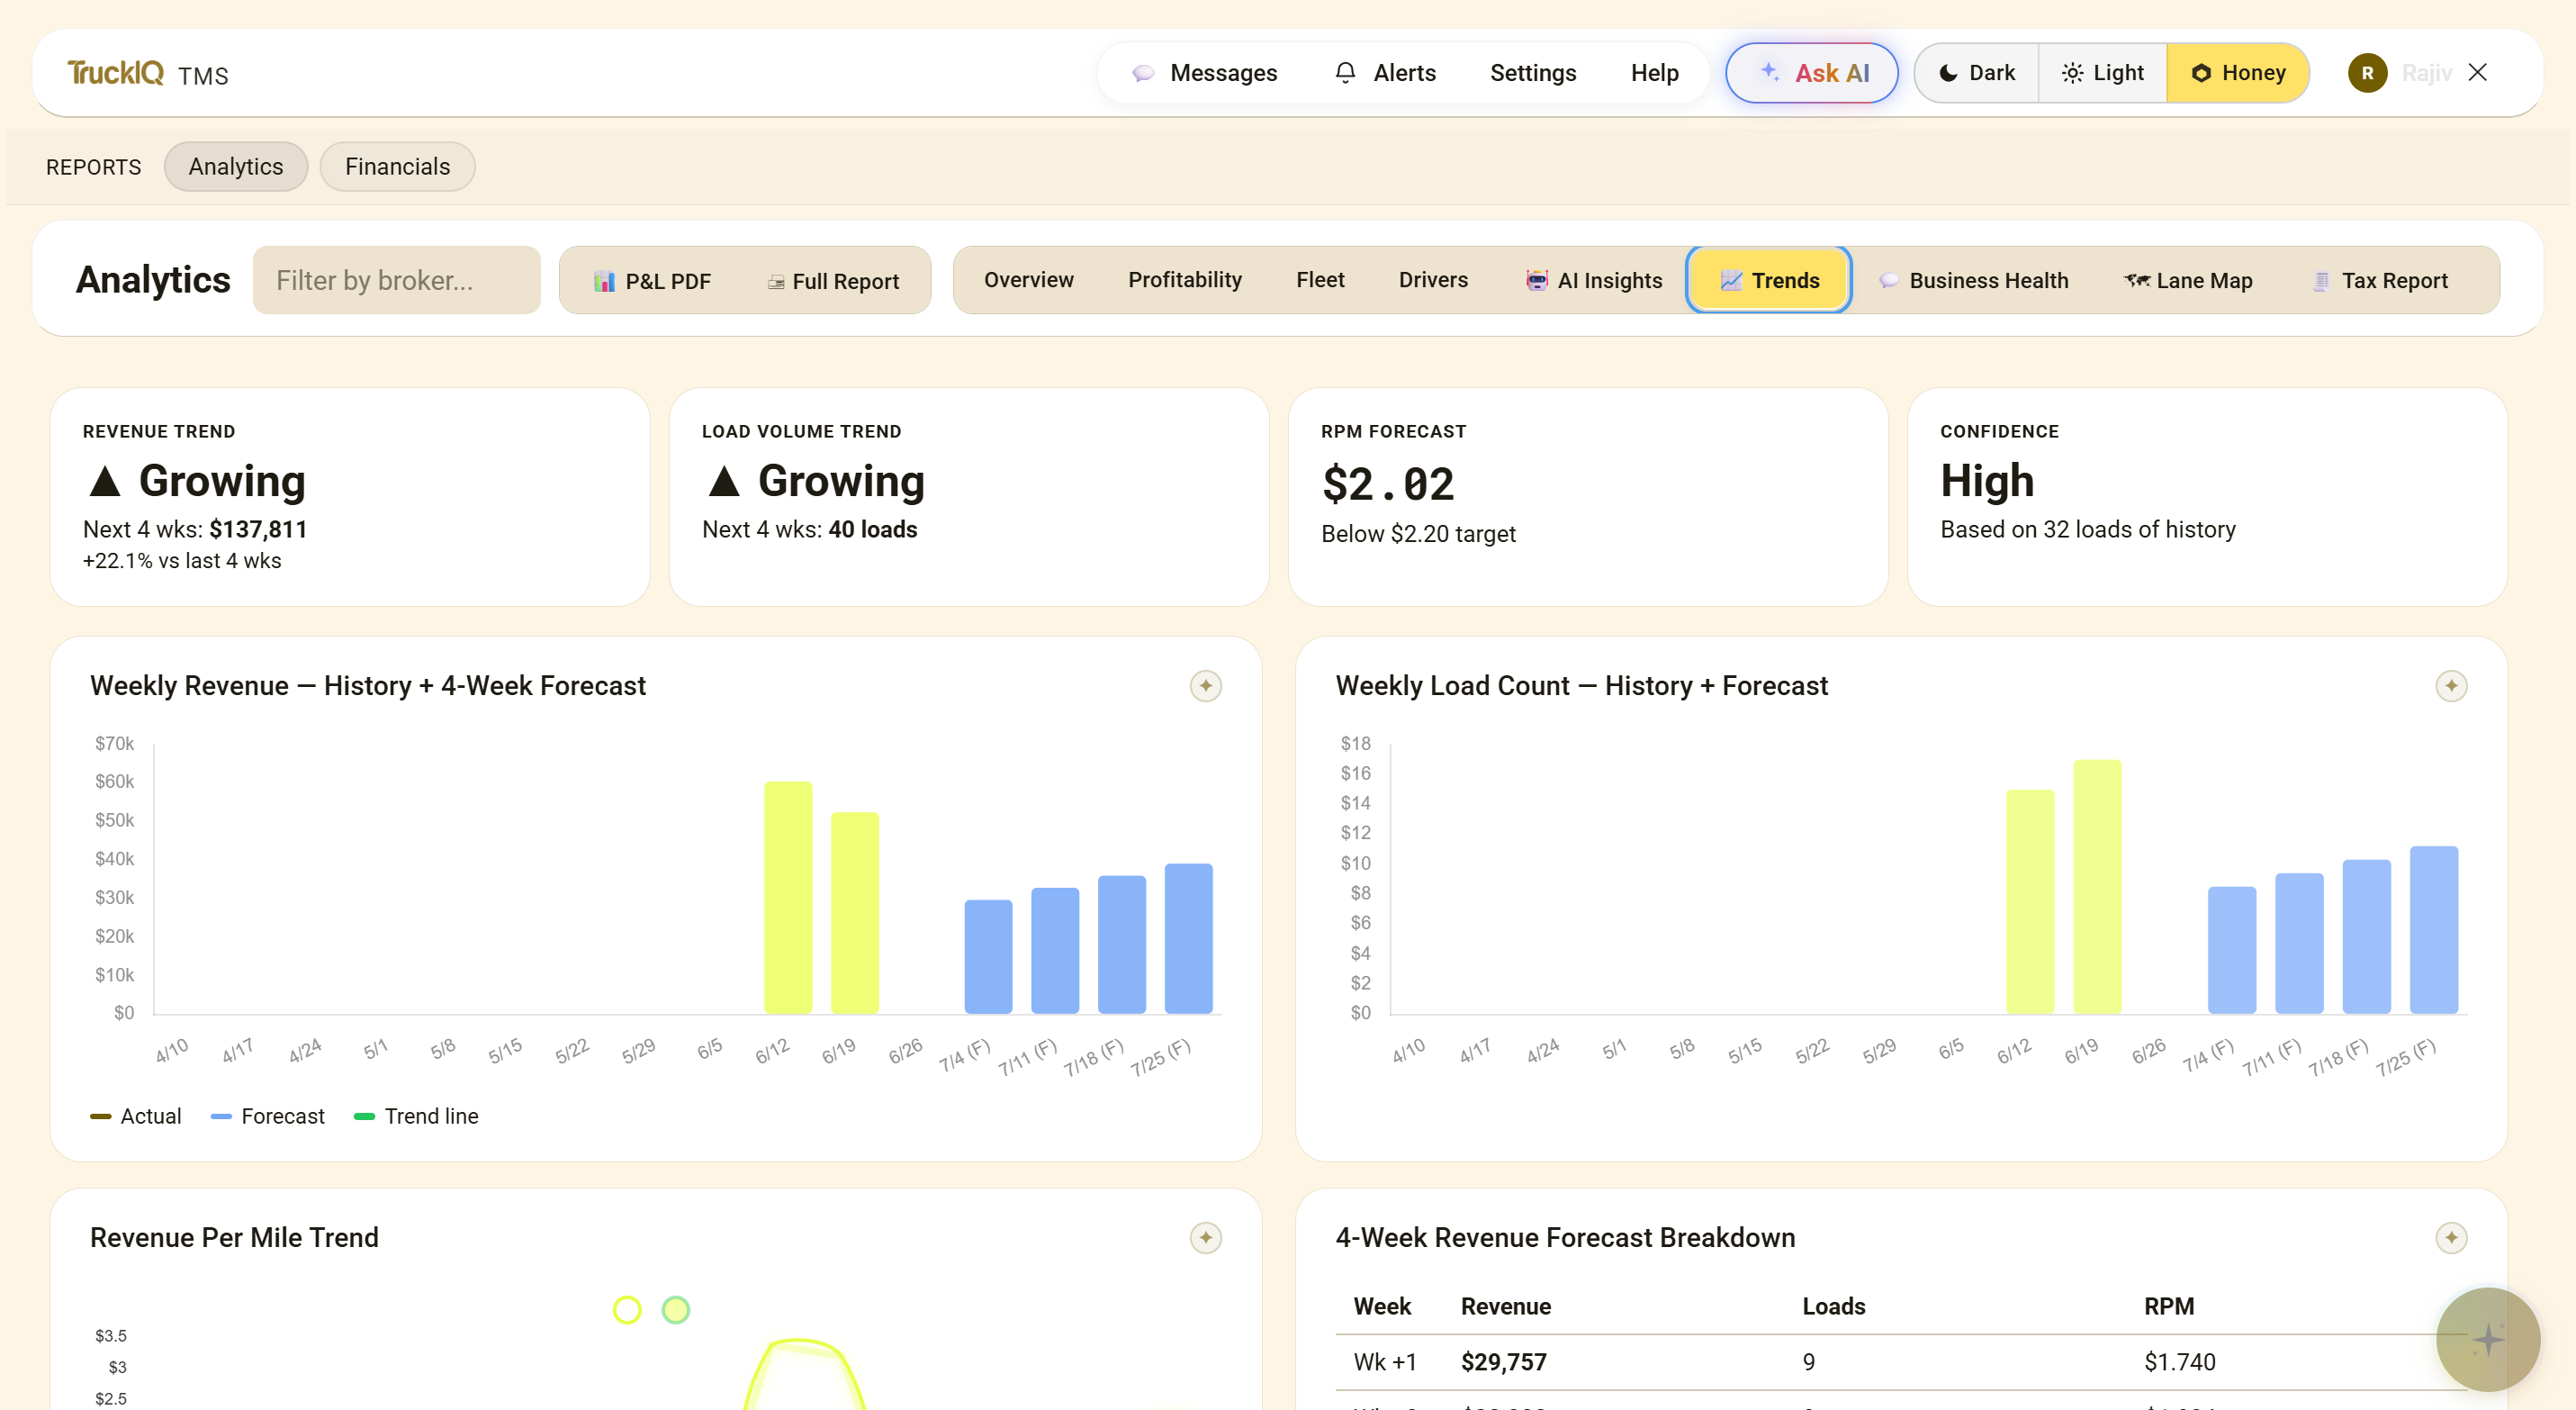Viewport: 2576px width, 1410px height.
Task: Toggle the Forecast legend entry
Action: [267, 1116]
